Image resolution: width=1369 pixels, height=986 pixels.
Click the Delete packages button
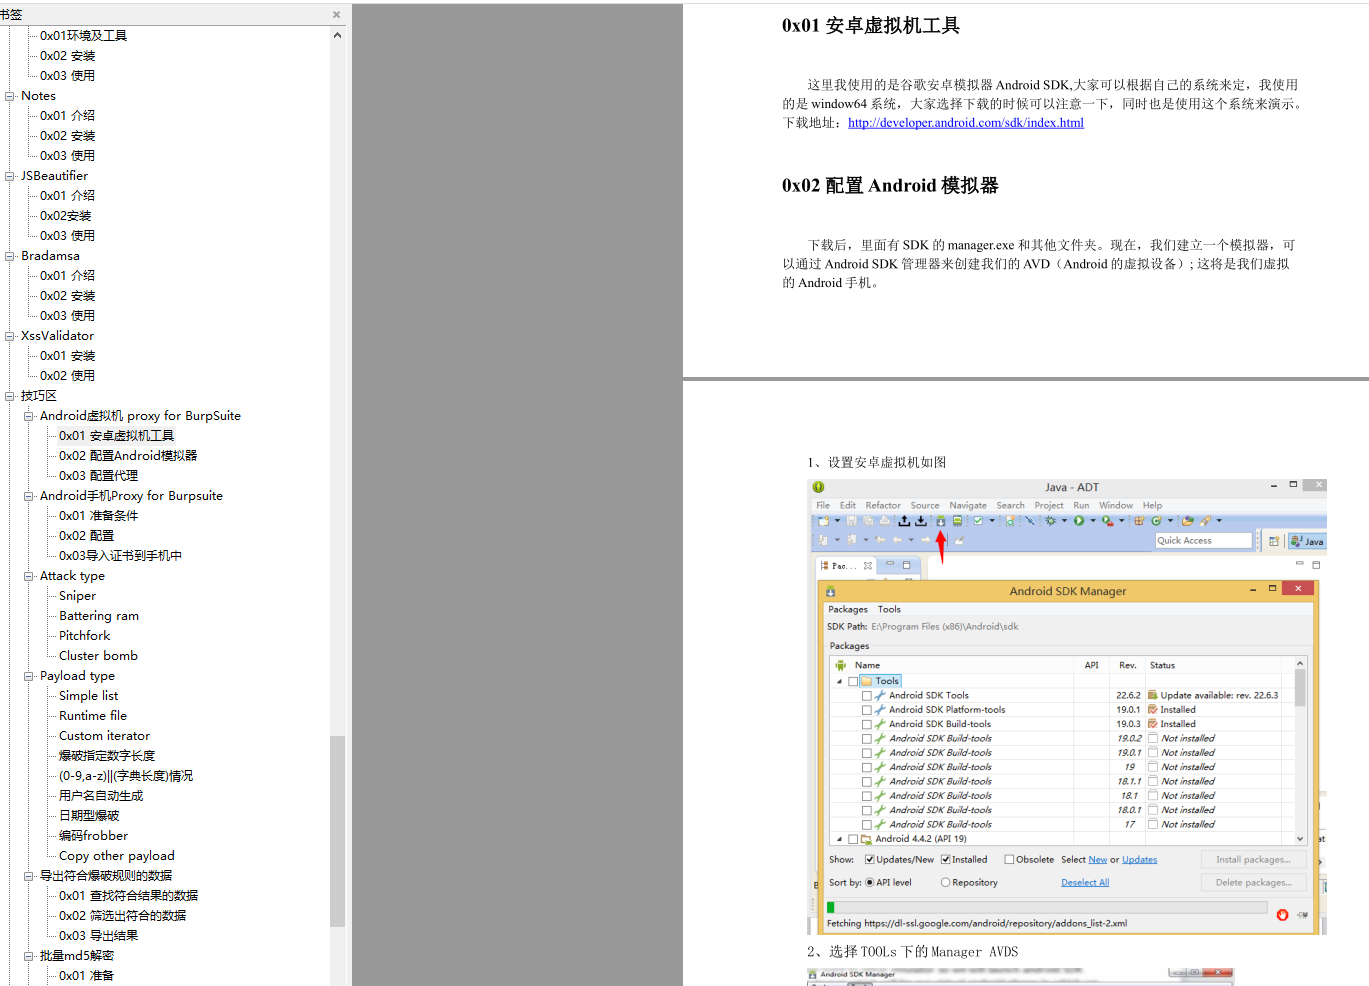1253,882
